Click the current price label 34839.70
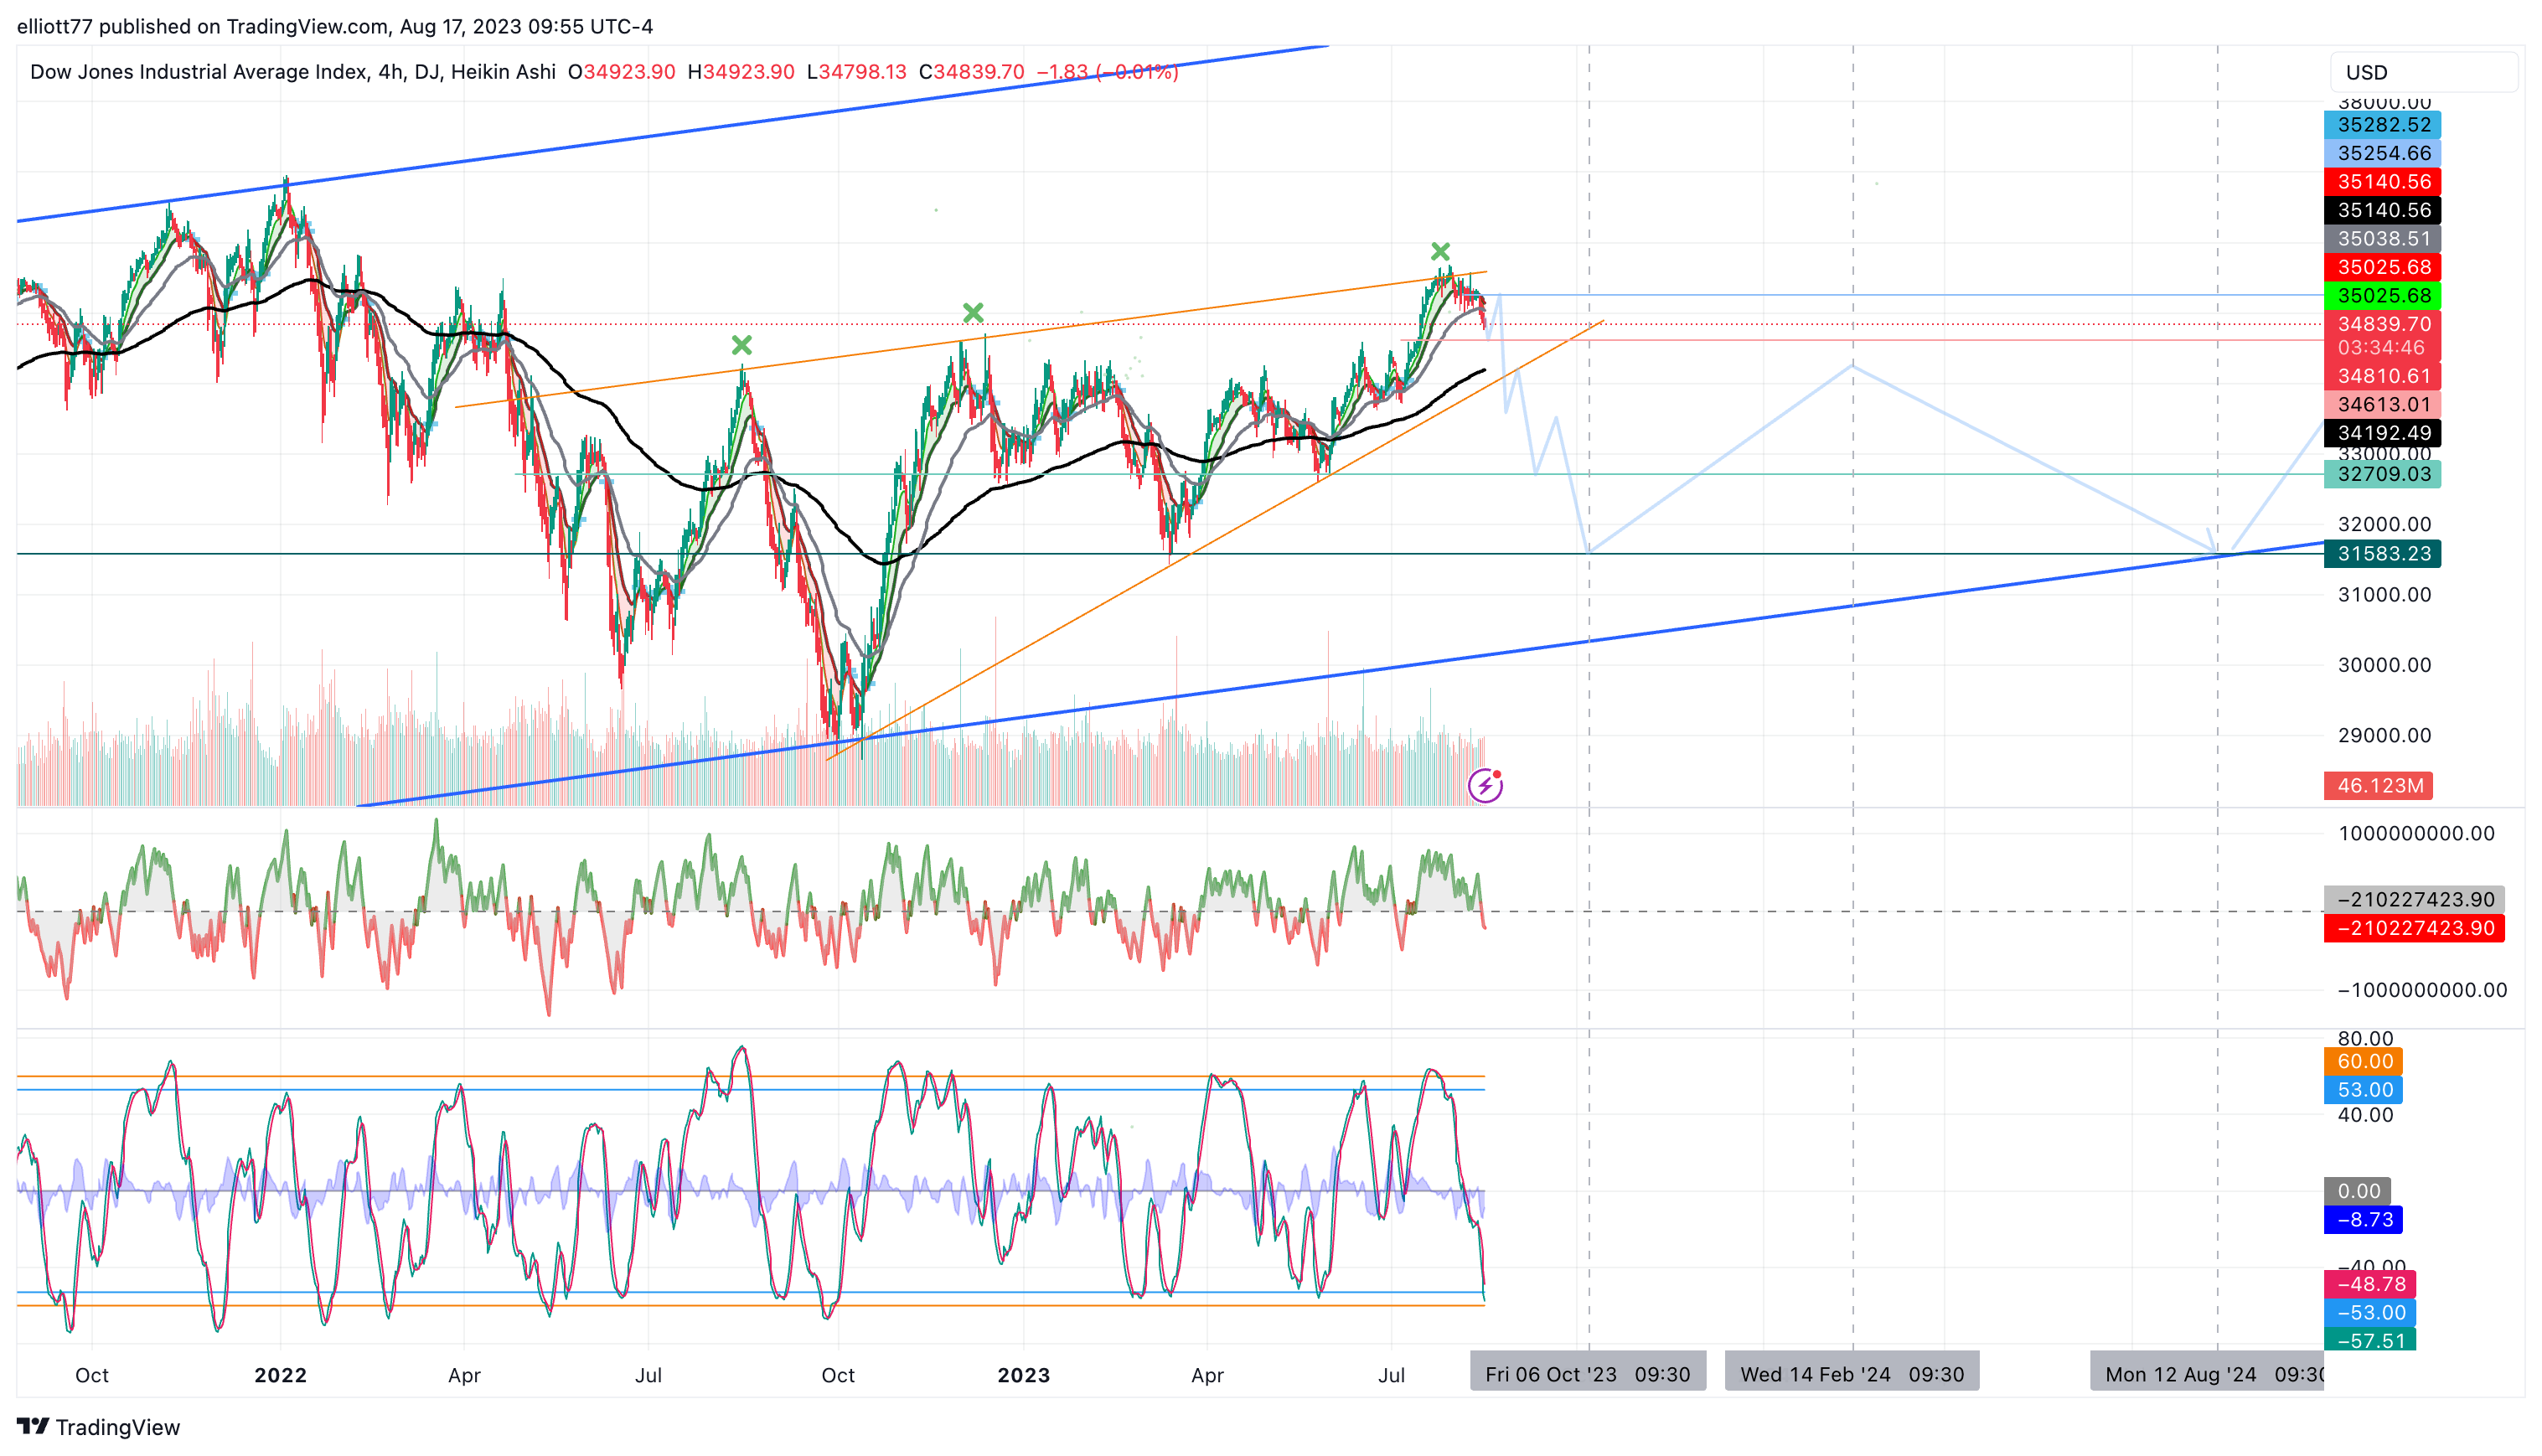The width and height of the screenshot is (2542, 1456). click(2382, 324)
